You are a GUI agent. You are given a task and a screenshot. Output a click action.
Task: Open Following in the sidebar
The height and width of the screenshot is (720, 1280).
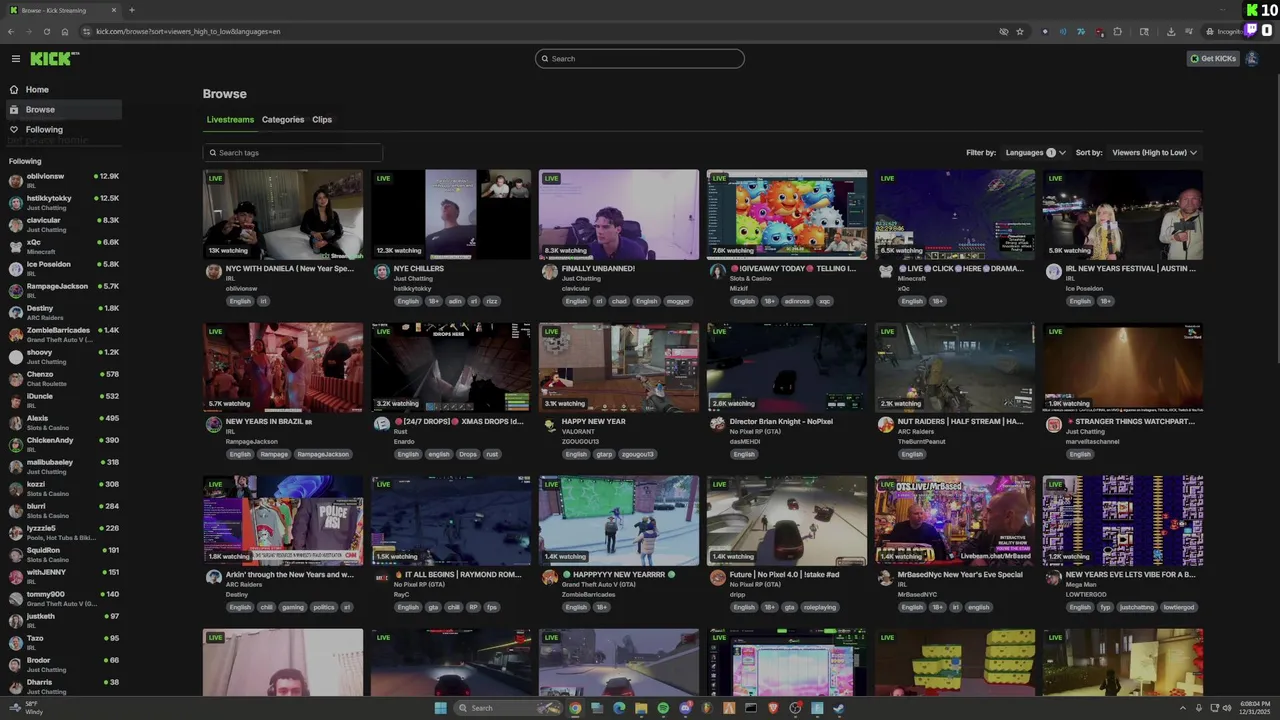[64, 130]
